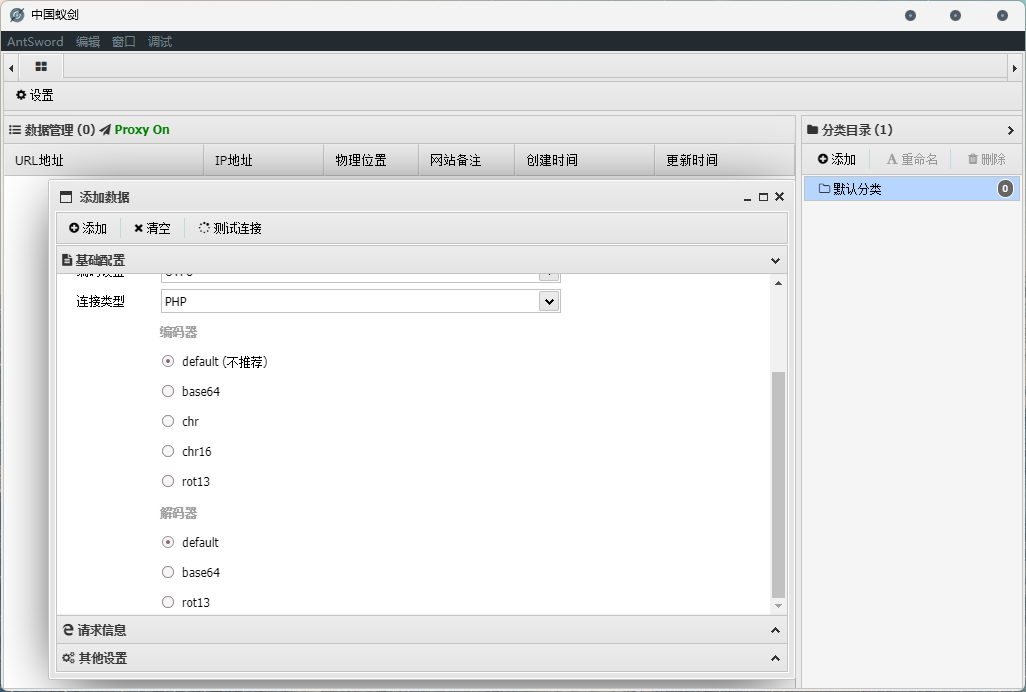Expand the 其他设置 section
The image size is (1026, 692).
(x=421, y=658)
